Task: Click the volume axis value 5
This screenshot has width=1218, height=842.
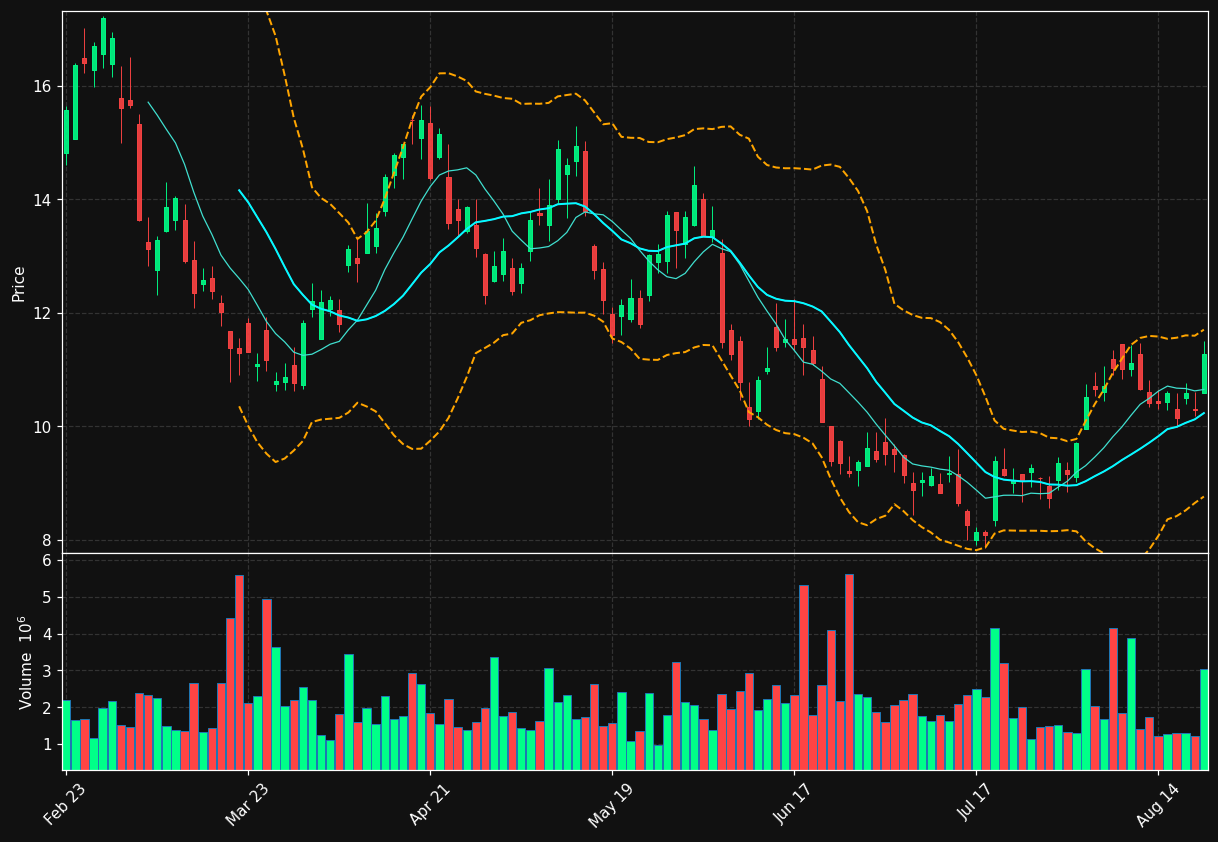Action: point(47,598)
